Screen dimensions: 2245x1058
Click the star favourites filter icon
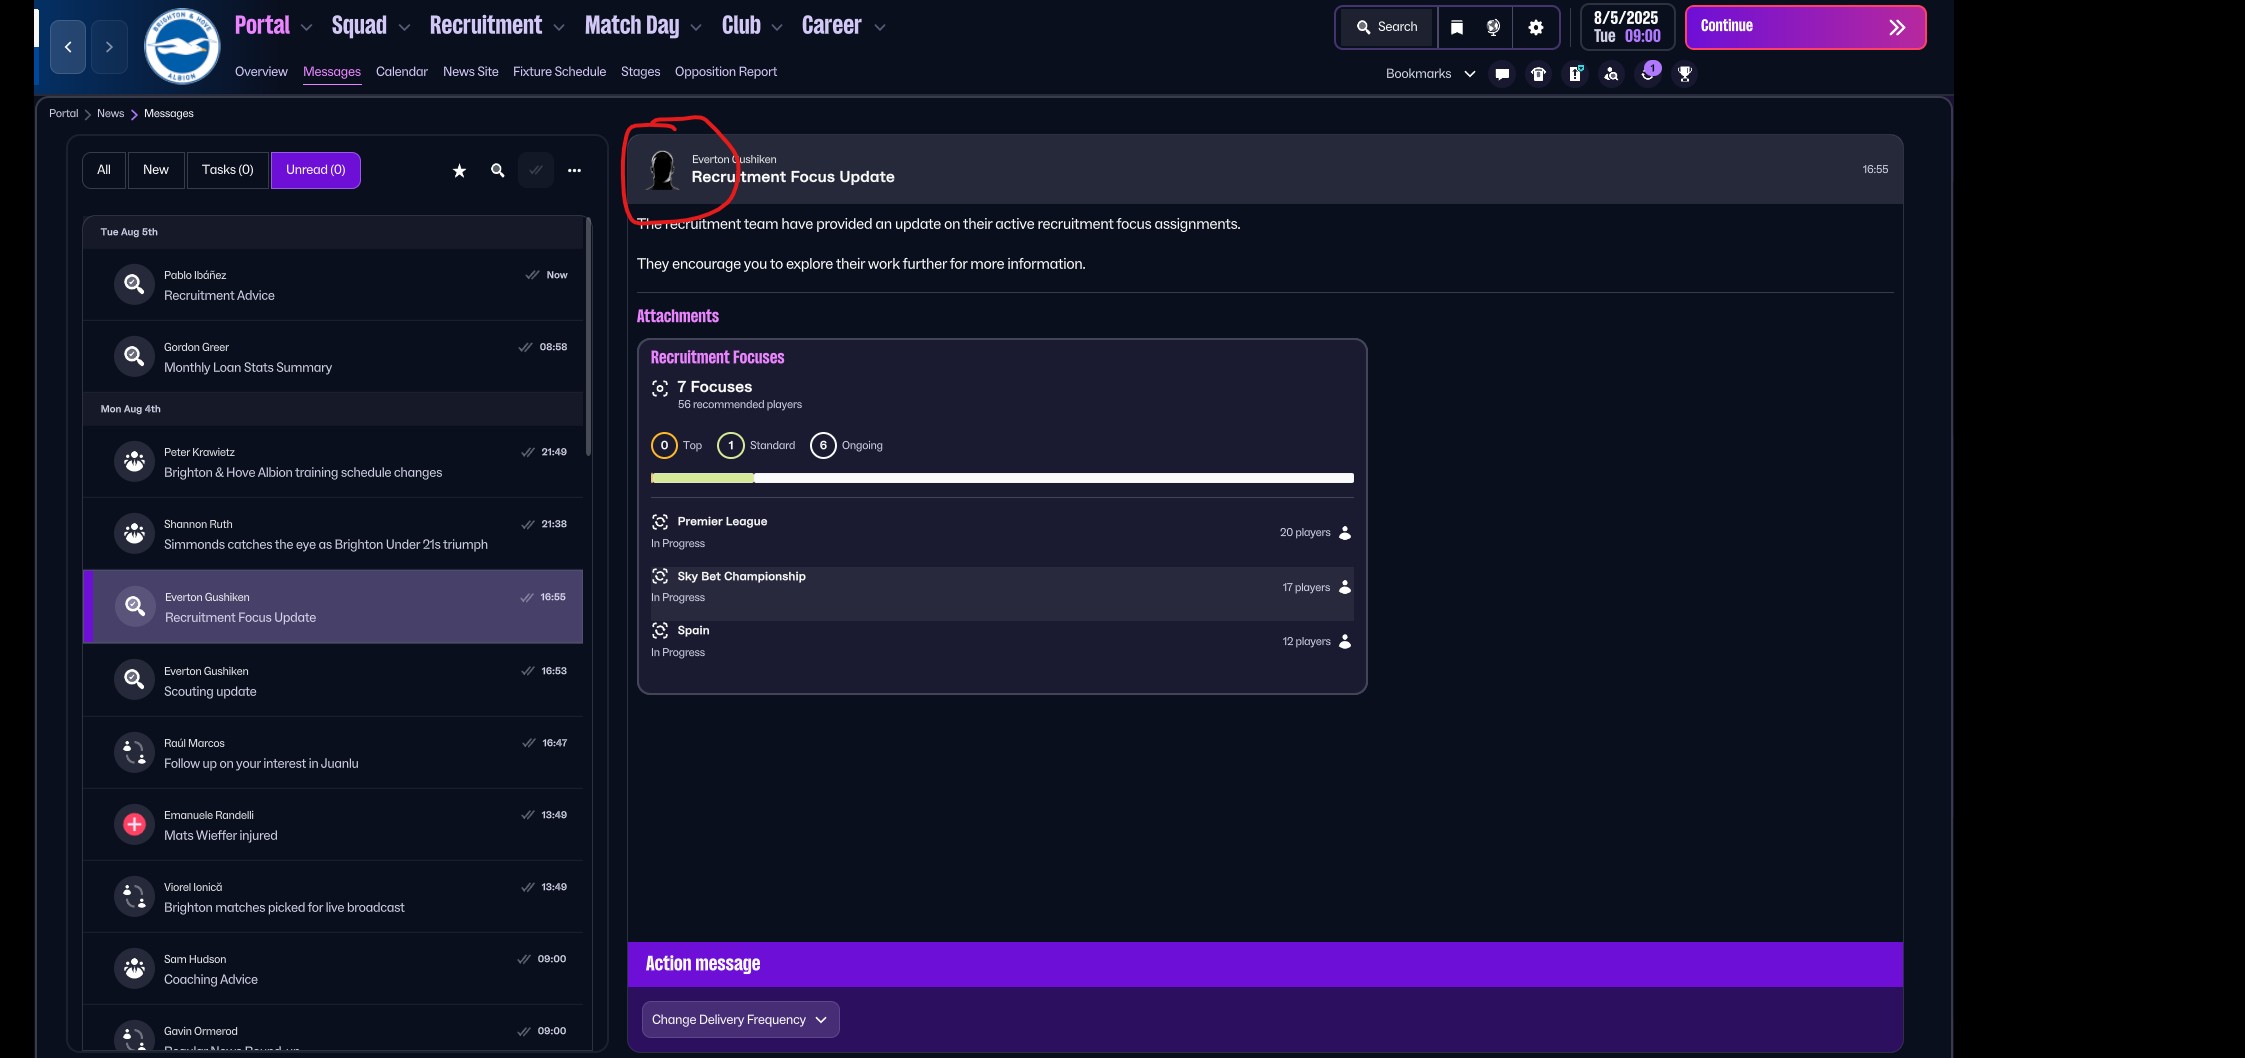tap(459, 171)
